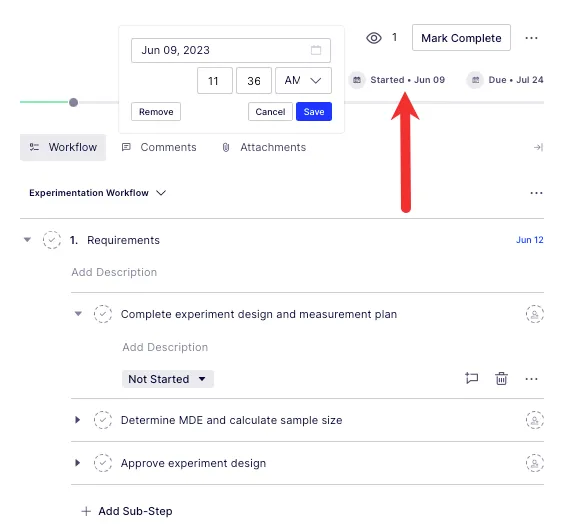This screenshot has width=573, height=530.
Task: Expand Determine MDE and calculate sample size
Action: [77, 420]
